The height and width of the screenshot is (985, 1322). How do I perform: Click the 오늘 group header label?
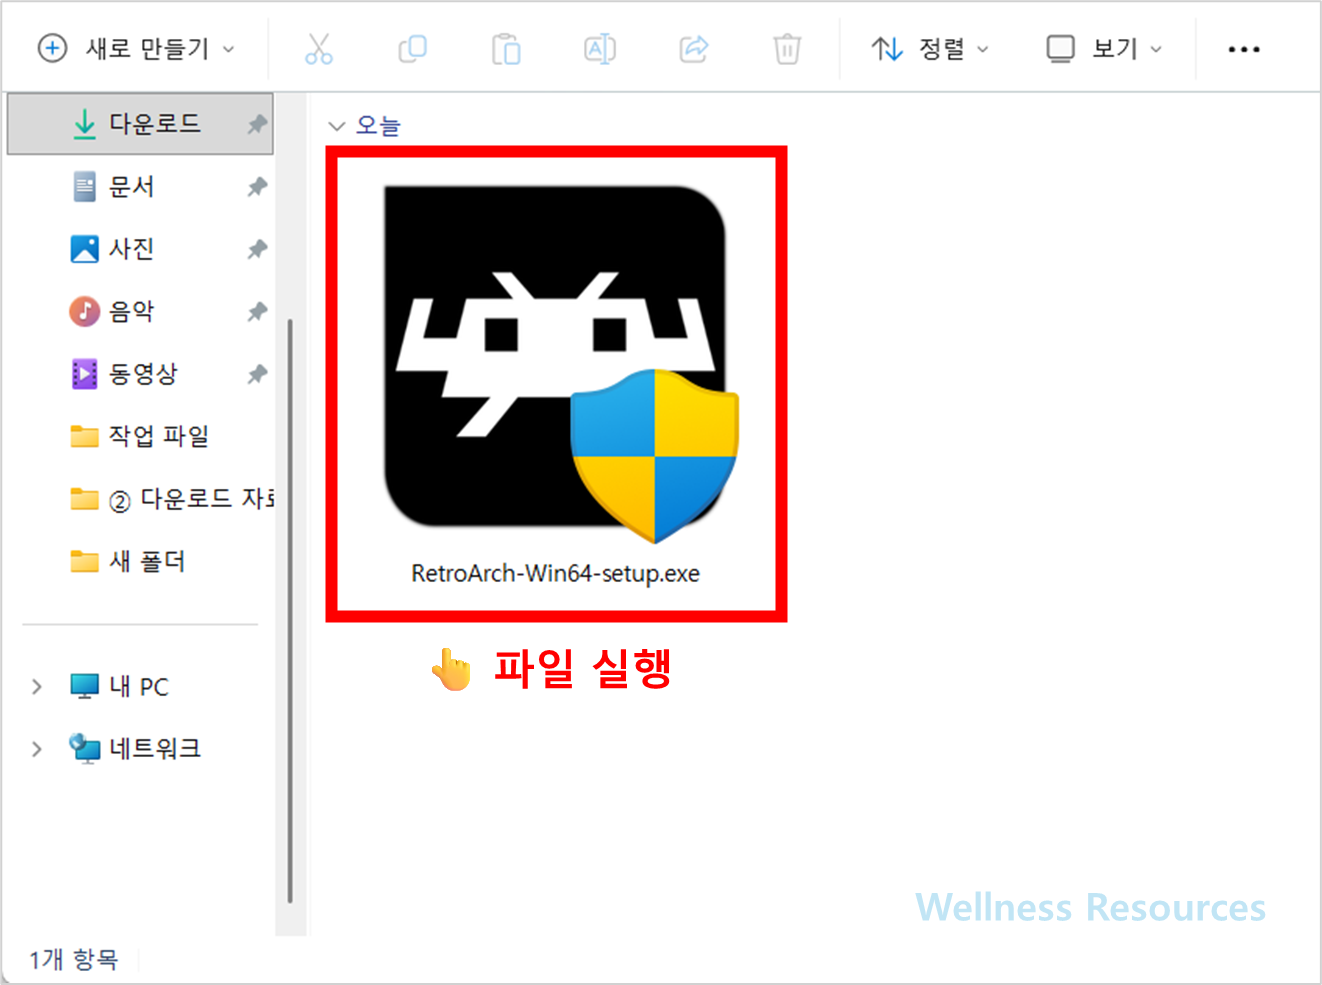378,125
